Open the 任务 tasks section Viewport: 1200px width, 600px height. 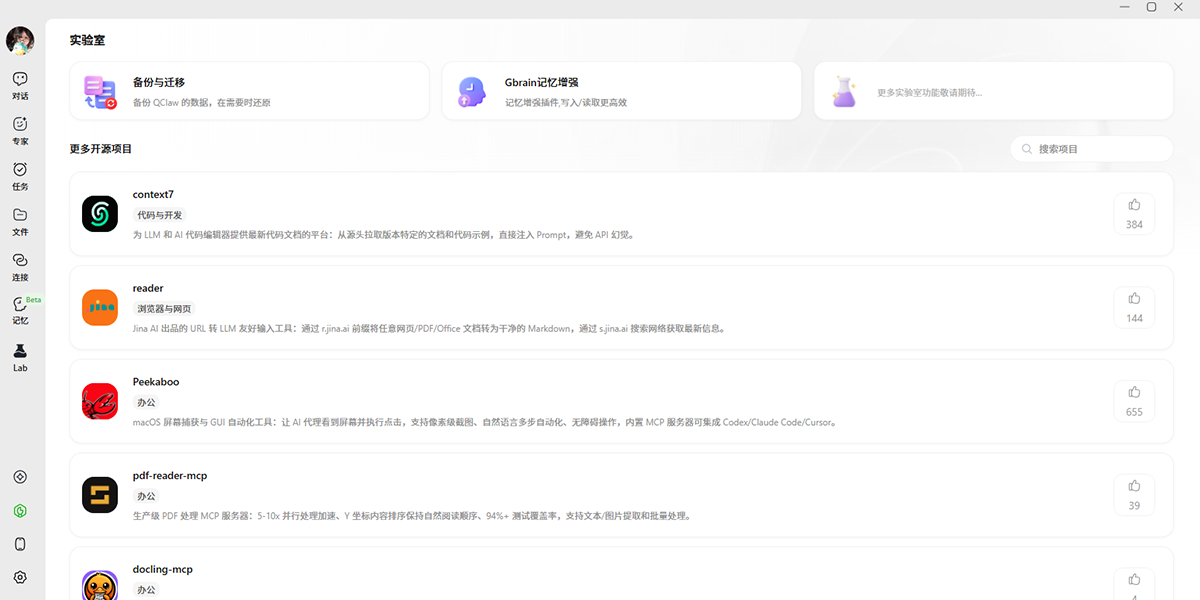20,176
